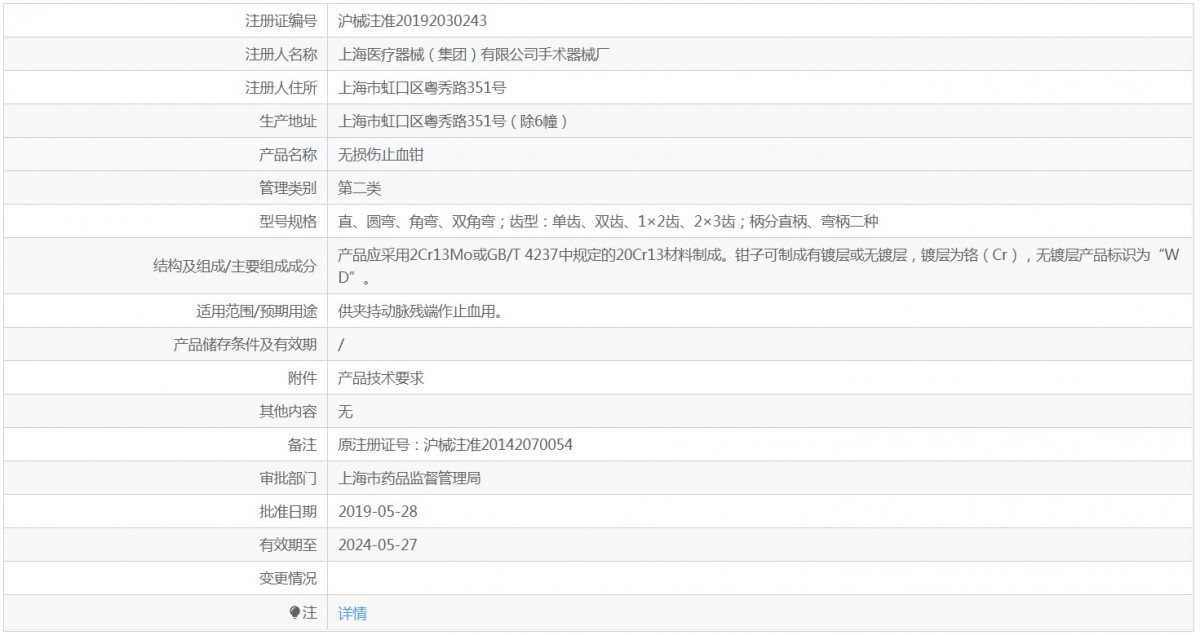Select the remark 原注册证号：沪械注准20142070054
This screenshot has height=635, width=1200.
coord(455,445)
